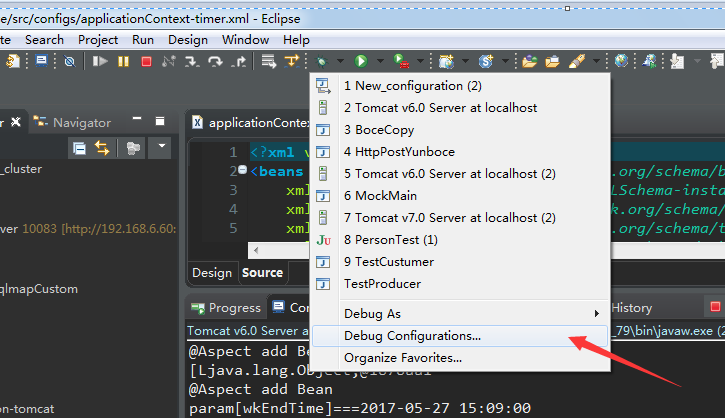Image resolution: width=725 pixels, height=418 pixels.
Task: Select 7 Tomcat v7.0 Server at localhost (2)
Action: point(460,218)
